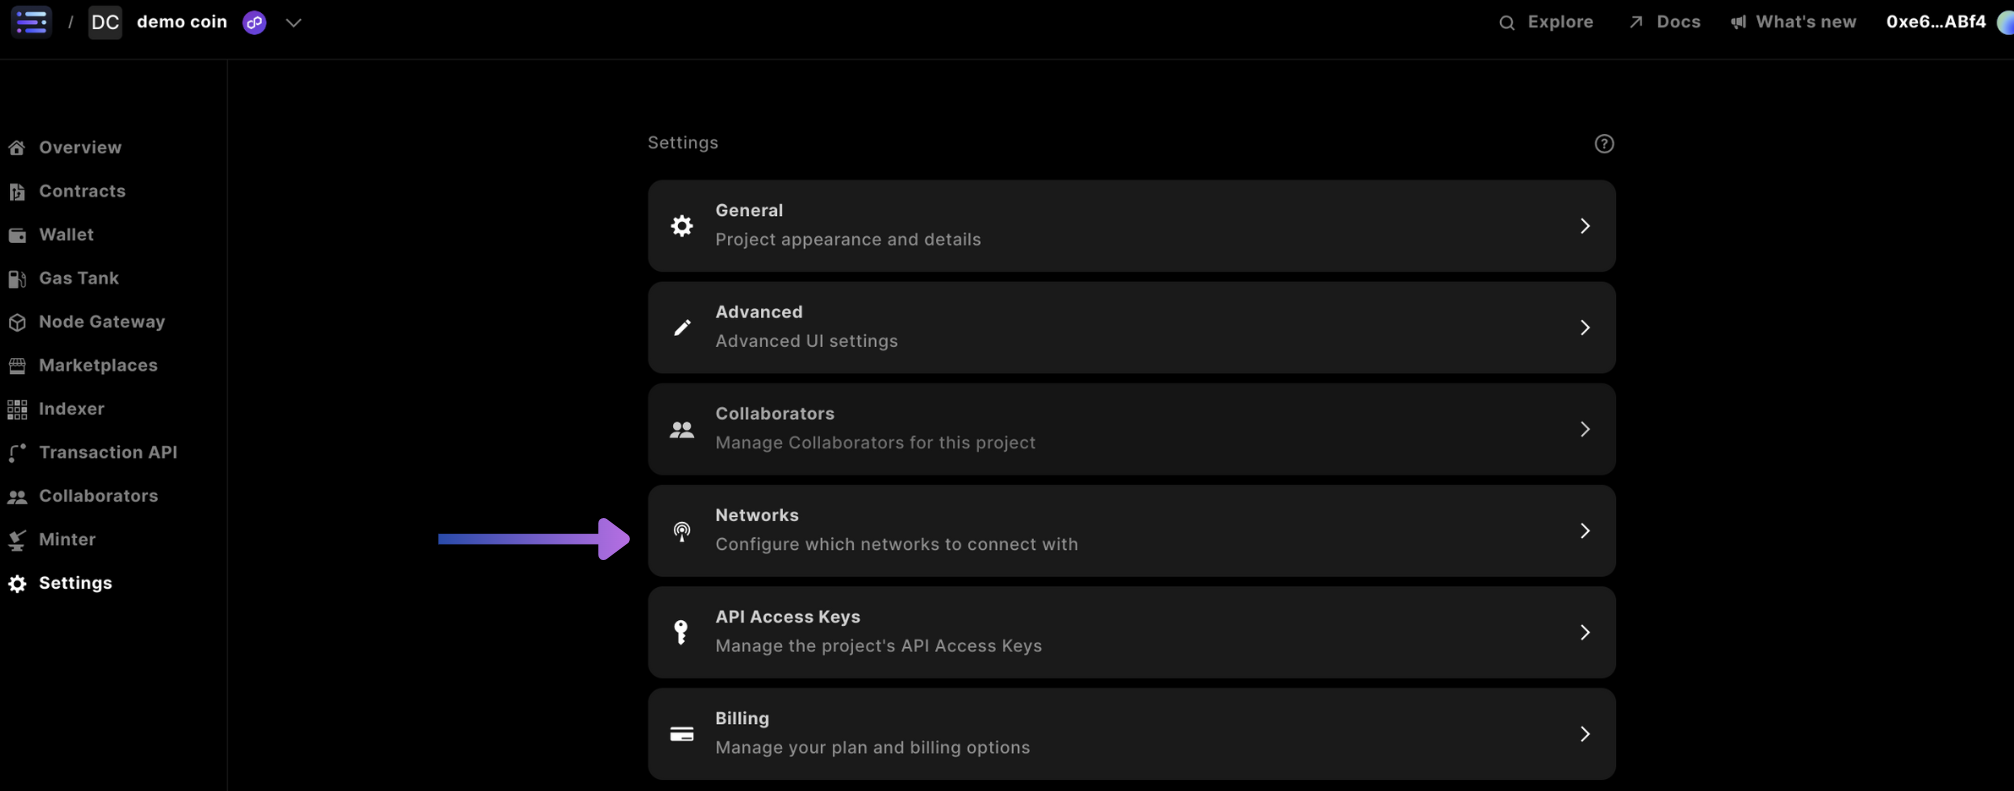Image resolution: width=2014 pixels, height=791 pixels.
Task: Open the Minter section
Action: click(65, 538)
